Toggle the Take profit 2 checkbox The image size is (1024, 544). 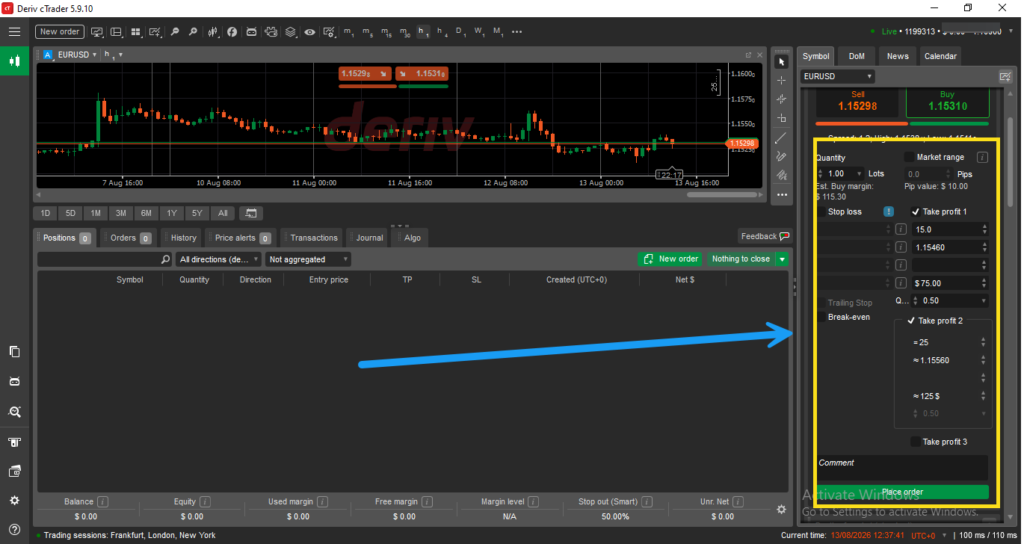[x=911, y=321]
